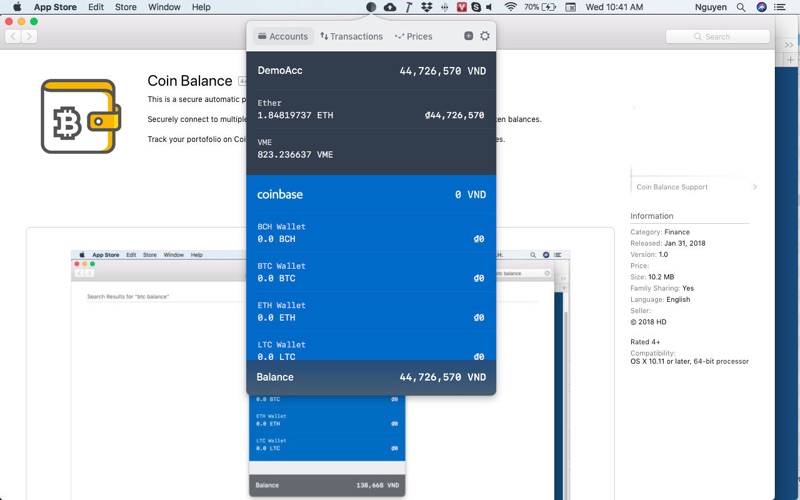
Task: Select the ETH Wallet row
Action: (371, 311)
